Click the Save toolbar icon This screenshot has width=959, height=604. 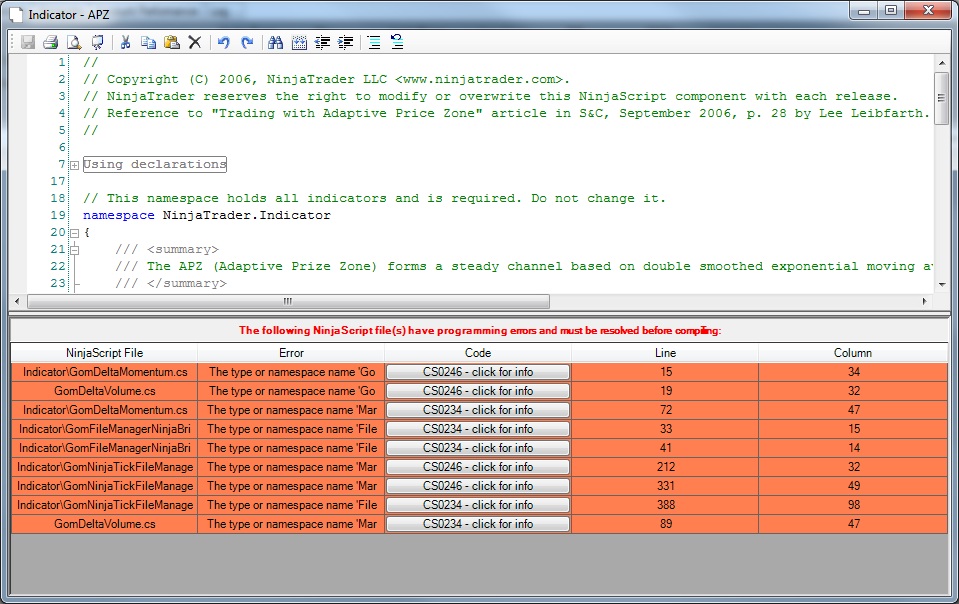click(28, 42)
